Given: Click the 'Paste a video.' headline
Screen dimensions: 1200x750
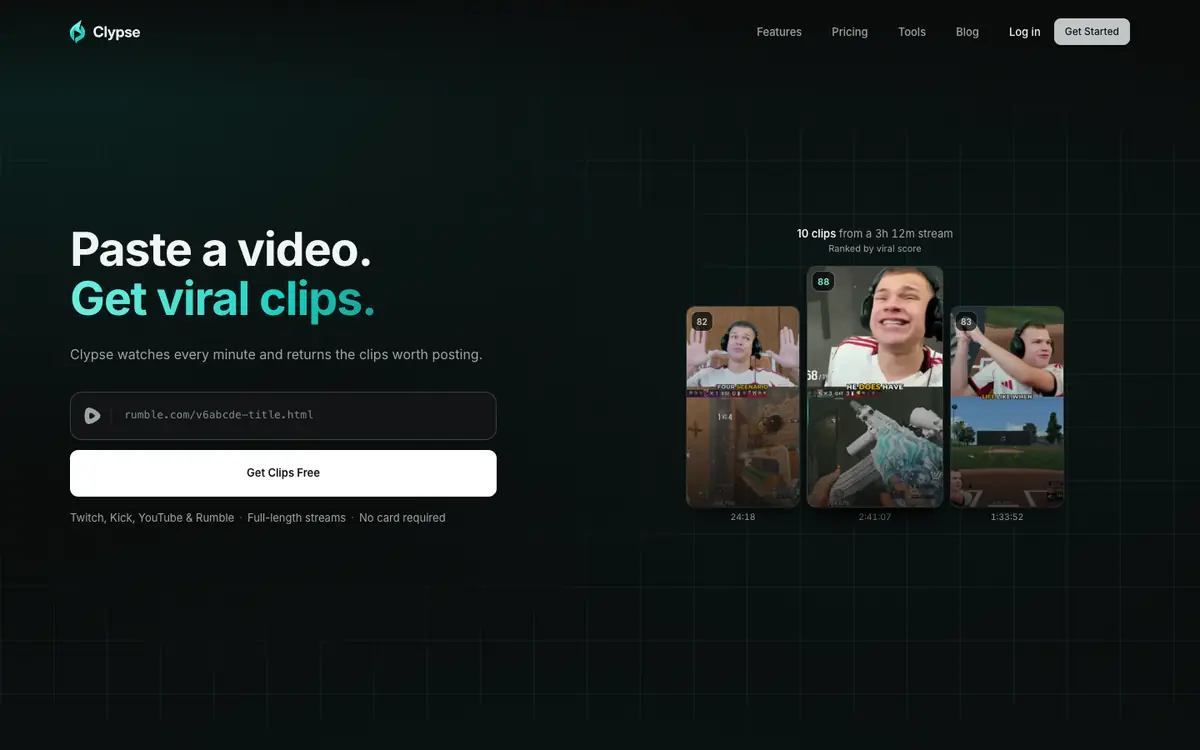Looking at the screenshot, I should 221,248.
